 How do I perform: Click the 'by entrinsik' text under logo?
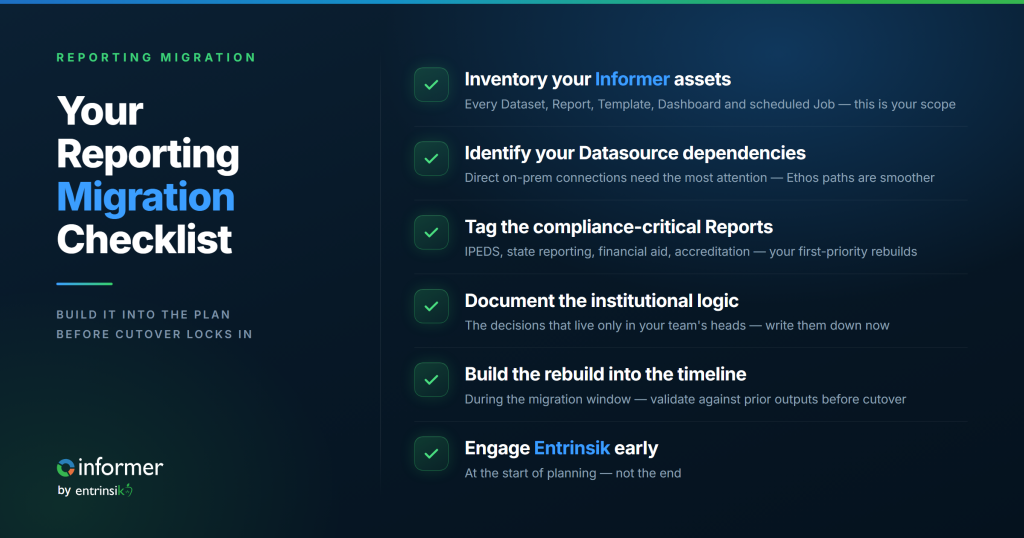click(x=95, y=490)
